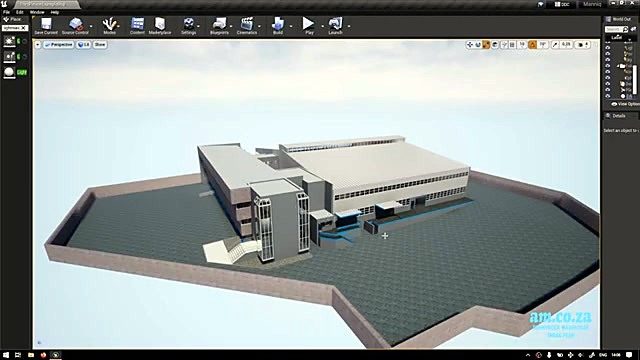Screen dimensions: 640x360
Task: Click the Label column header in outliner
Action: coord(616,37)
